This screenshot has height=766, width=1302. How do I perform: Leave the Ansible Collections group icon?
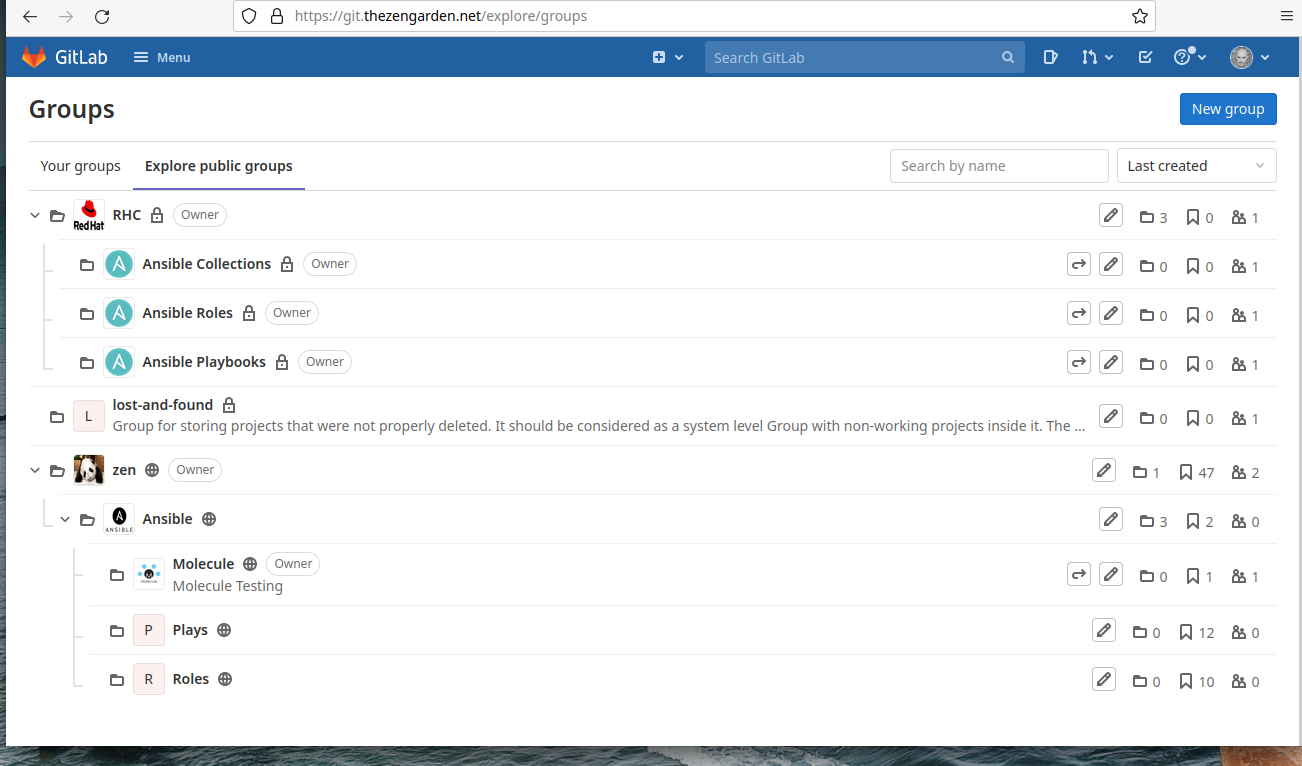tap(1079, 264)
